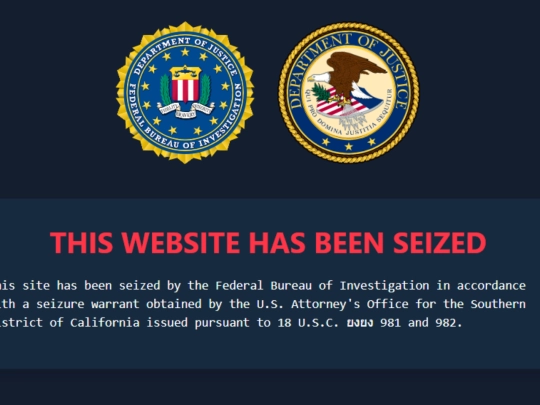Click the FBI seal emblem
Viewport: 540px width, 405px height.
click(185, 93)
